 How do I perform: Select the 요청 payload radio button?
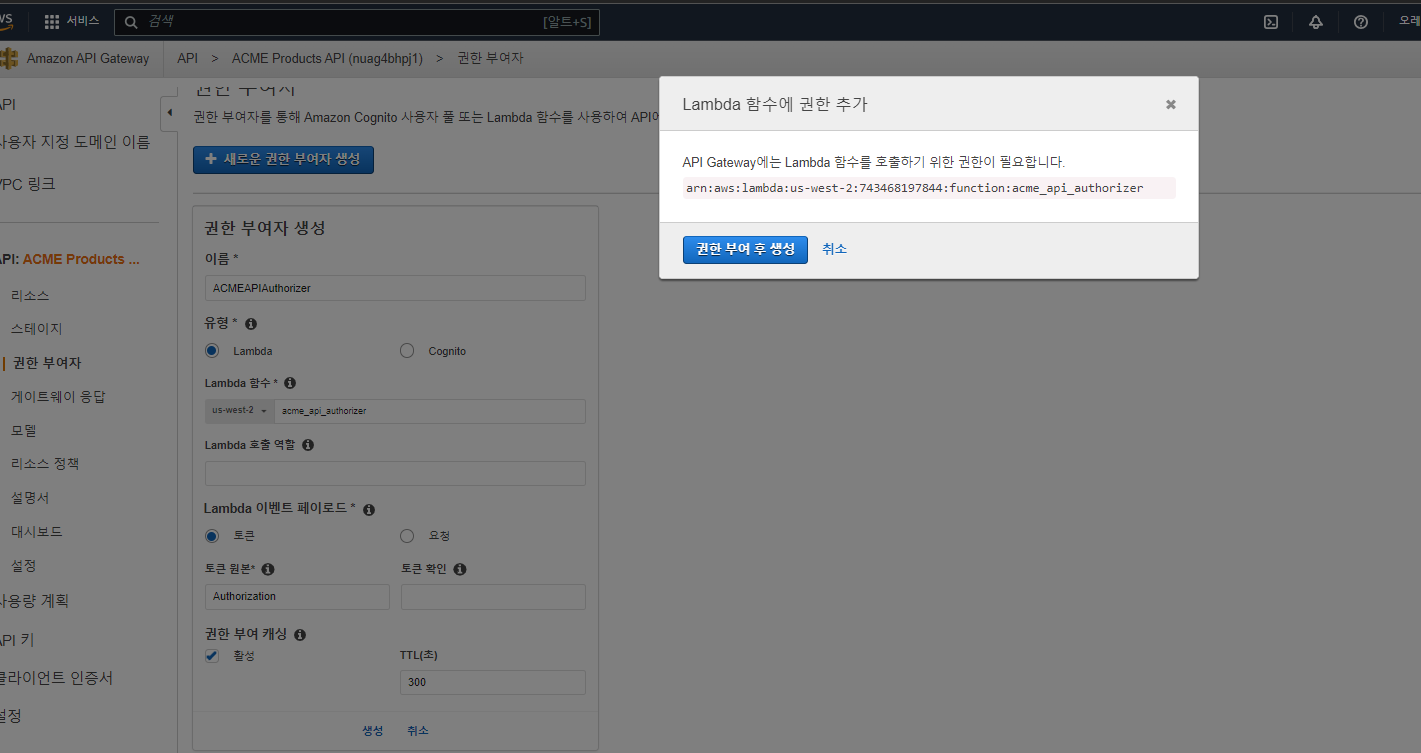point(407,536)
